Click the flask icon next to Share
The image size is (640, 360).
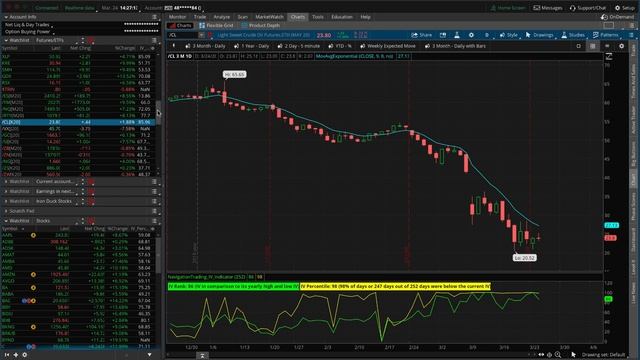point(457,35)
